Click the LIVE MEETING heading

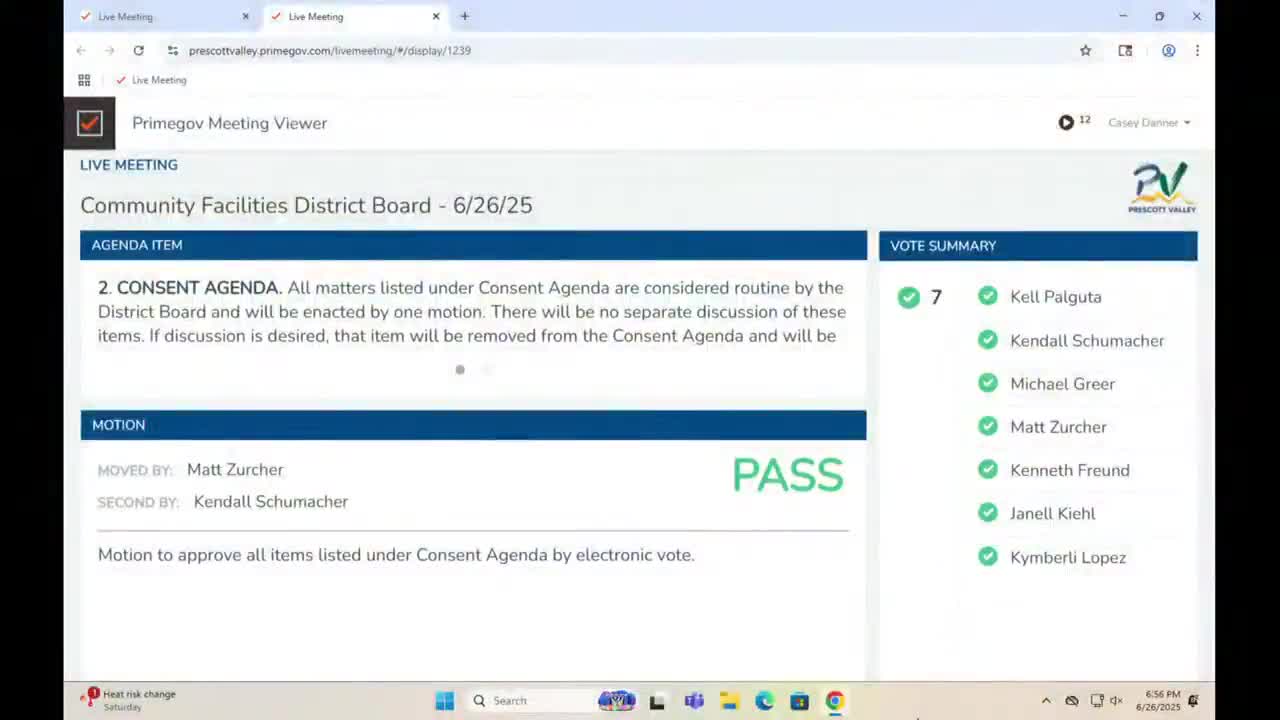129,165
